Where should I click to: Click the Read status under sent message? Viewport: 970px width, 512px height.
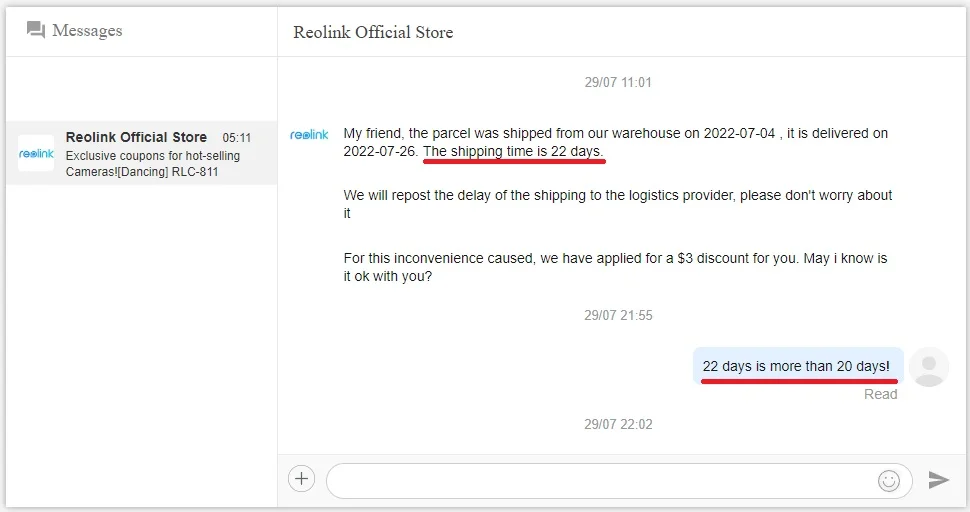880,394
